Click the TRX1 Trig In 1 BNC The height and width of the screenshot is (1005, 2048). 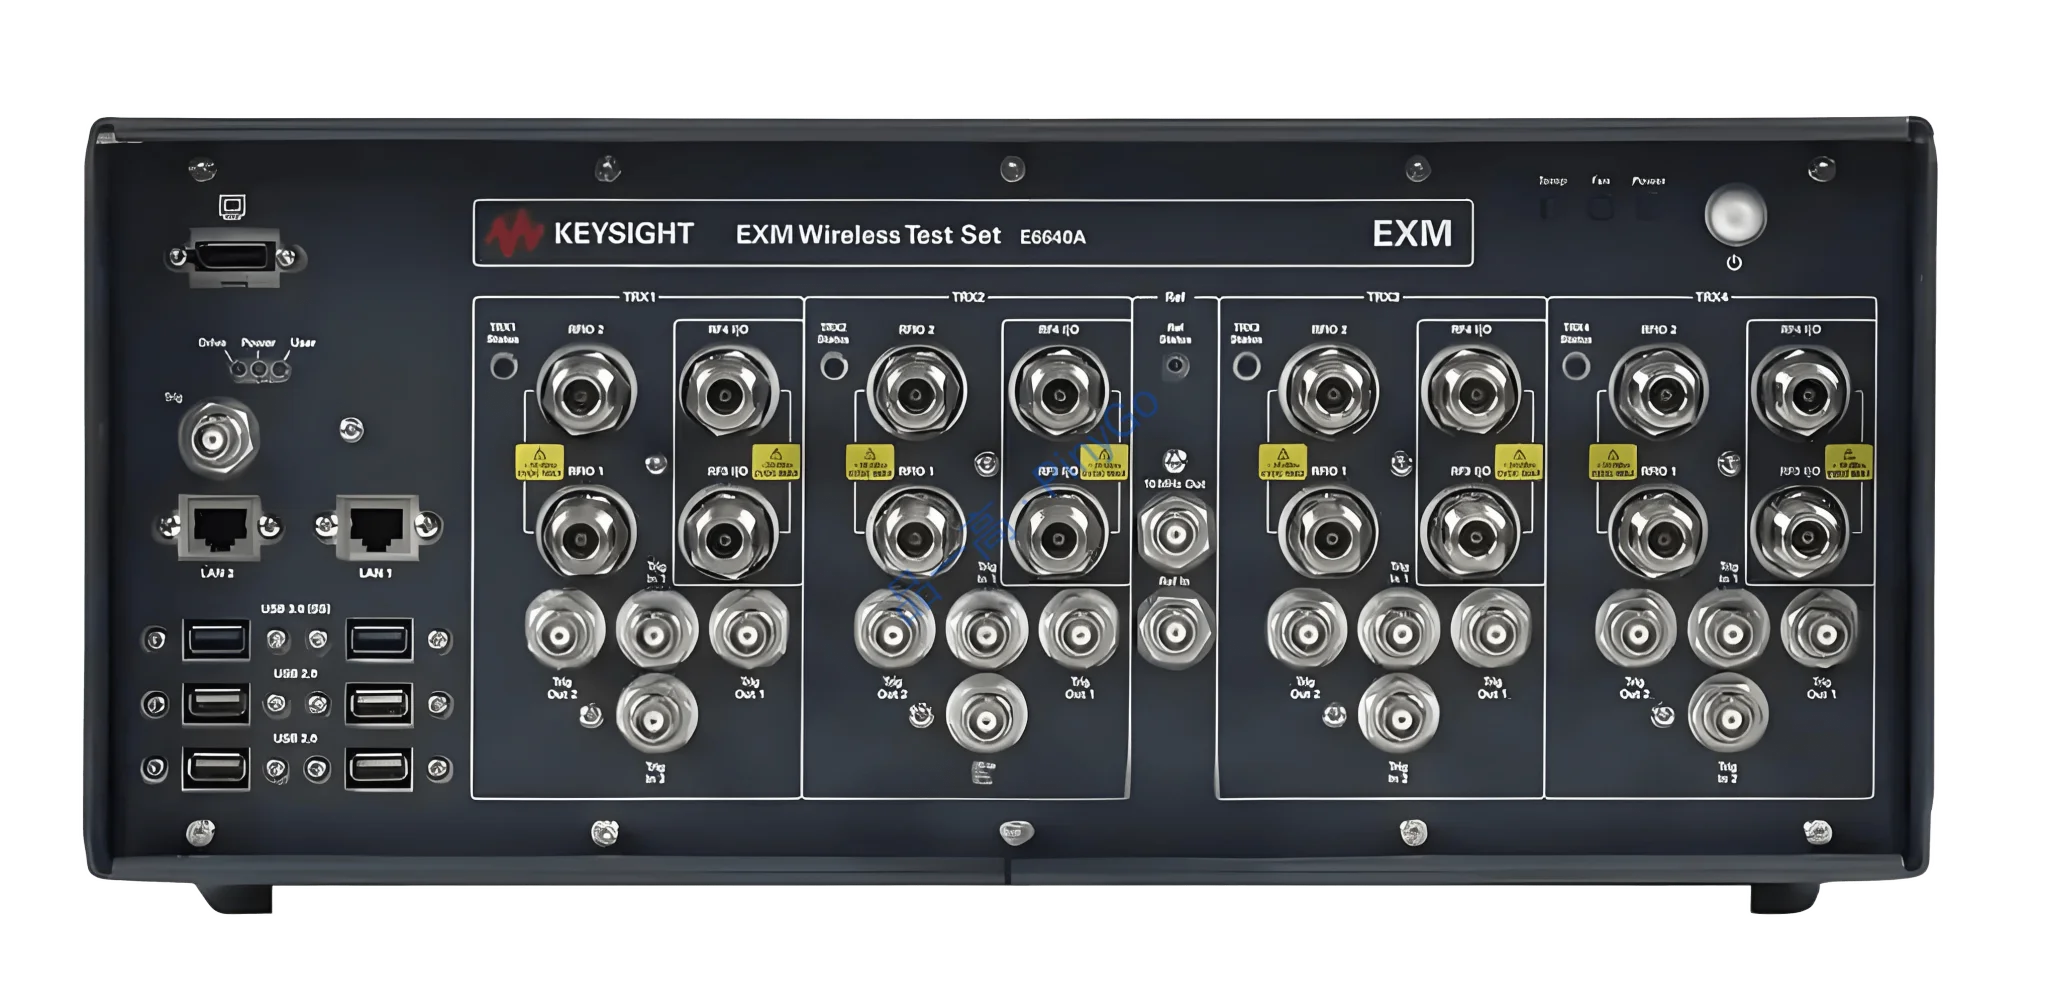coord(656,631)
